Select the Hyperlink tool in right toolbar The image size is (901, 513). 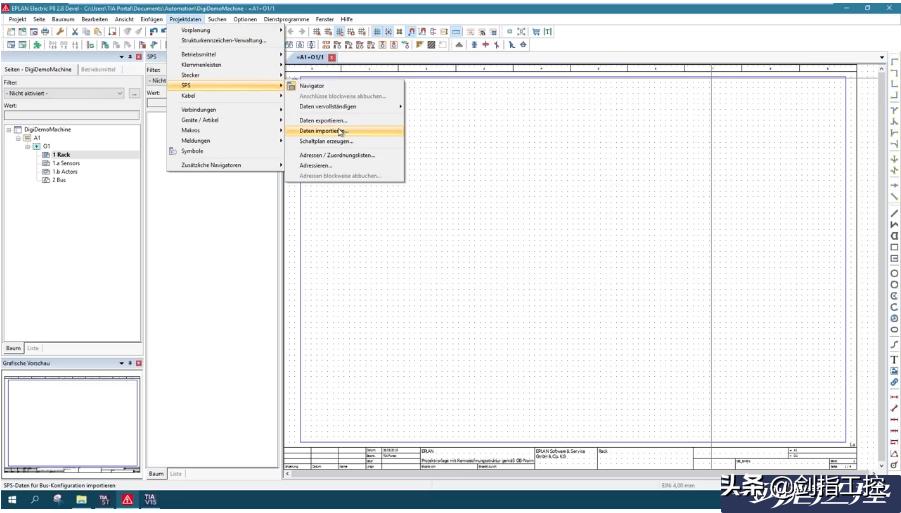pos(894,382)
